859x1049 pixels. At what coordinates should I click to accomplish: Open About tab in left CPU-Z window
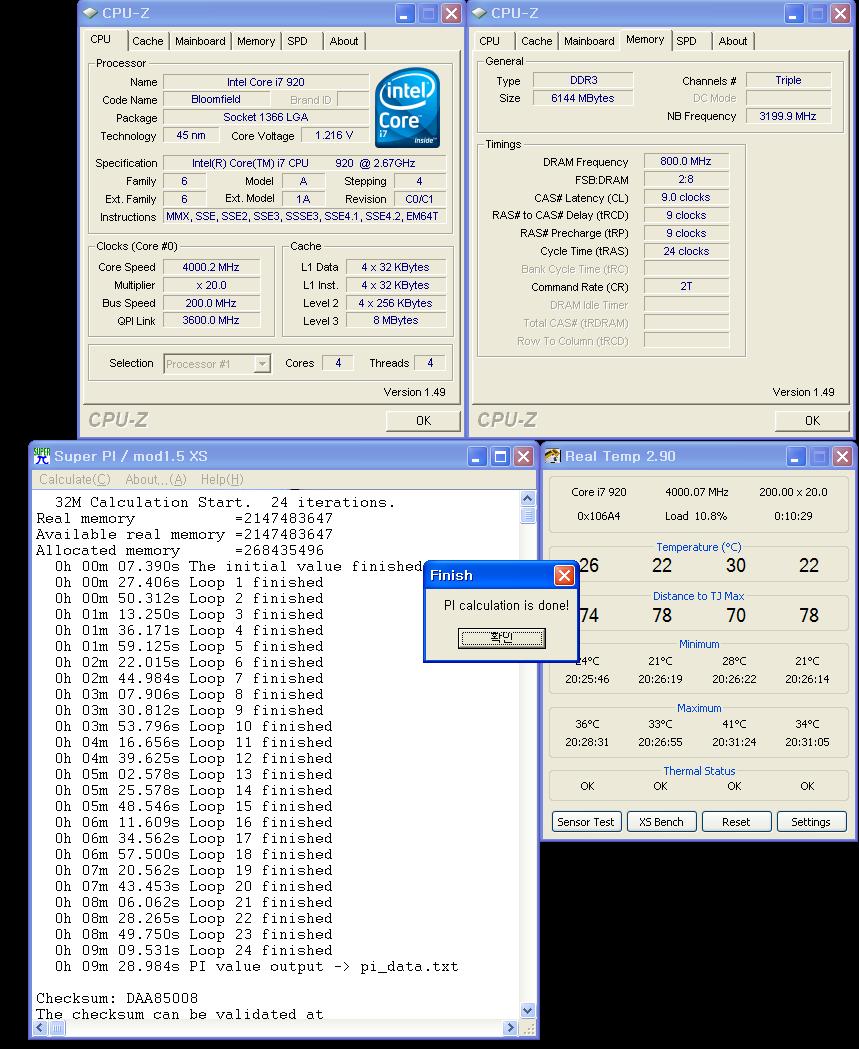pyautogui.click(x=344, y=41)
